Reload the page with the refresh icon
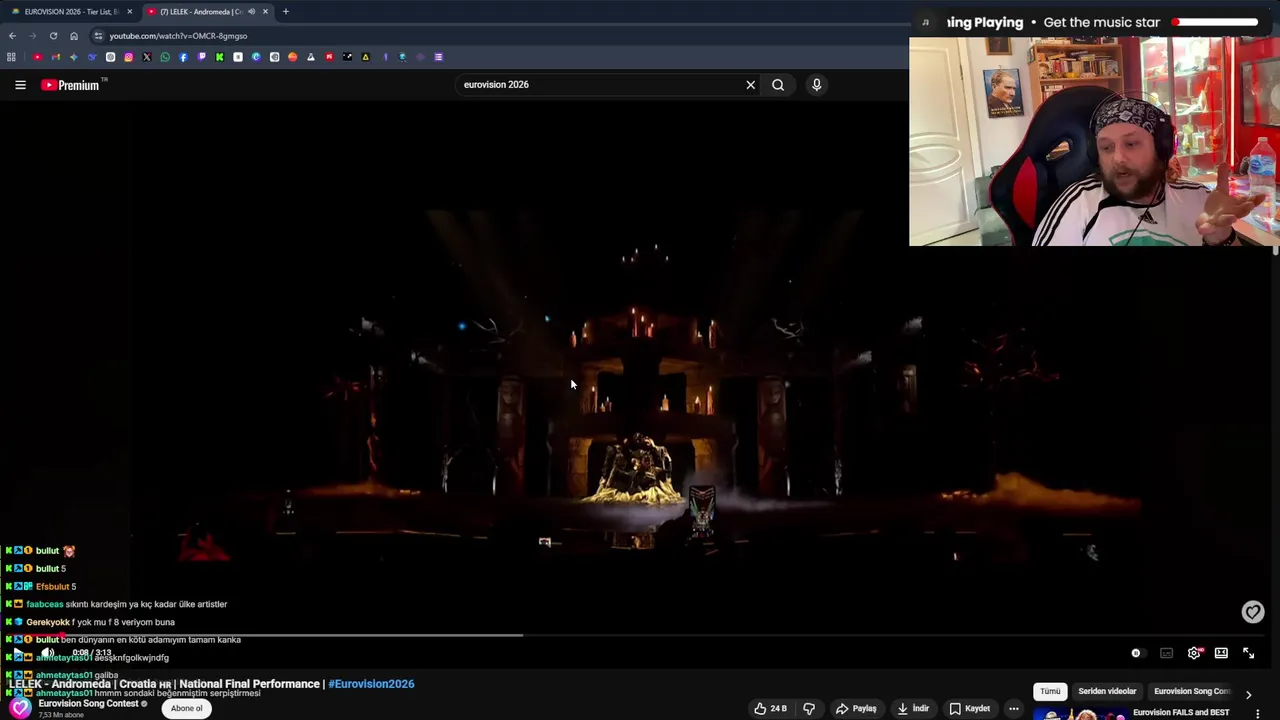Image resolution: width=1280 pixels, height=720 pixels. pyautogui.click(x=53, y=36)
